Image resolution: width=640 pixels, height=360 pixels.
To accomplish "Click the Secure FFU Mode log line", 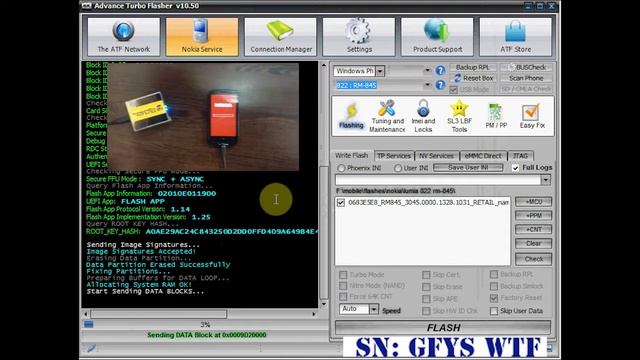I will pos(145,179).
